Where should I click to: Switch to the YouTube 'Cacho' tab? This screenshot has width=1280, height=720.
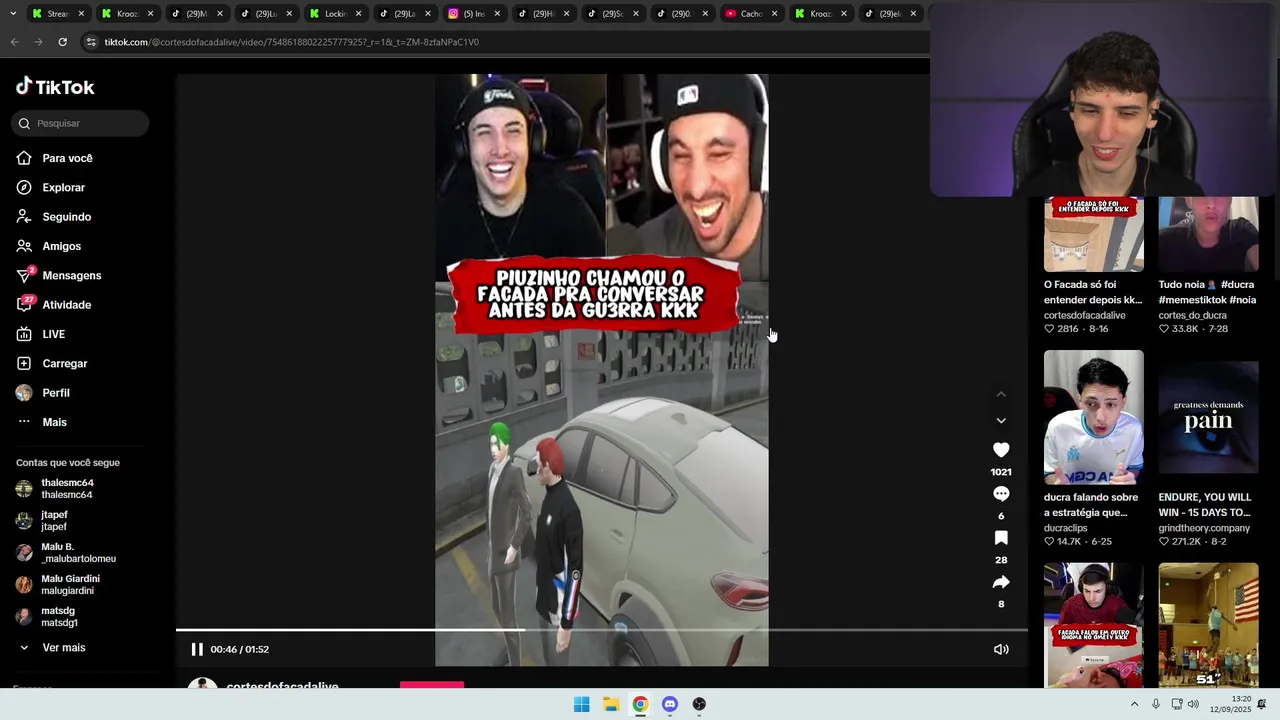point(751,14)
